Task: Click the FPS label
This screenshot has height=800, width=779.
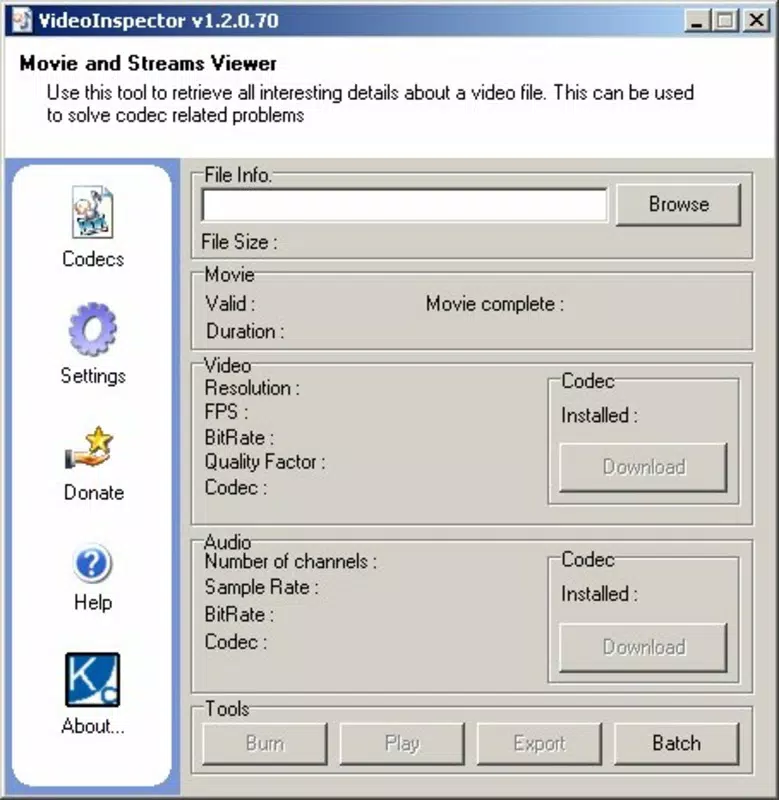Action: coord(226,412)
